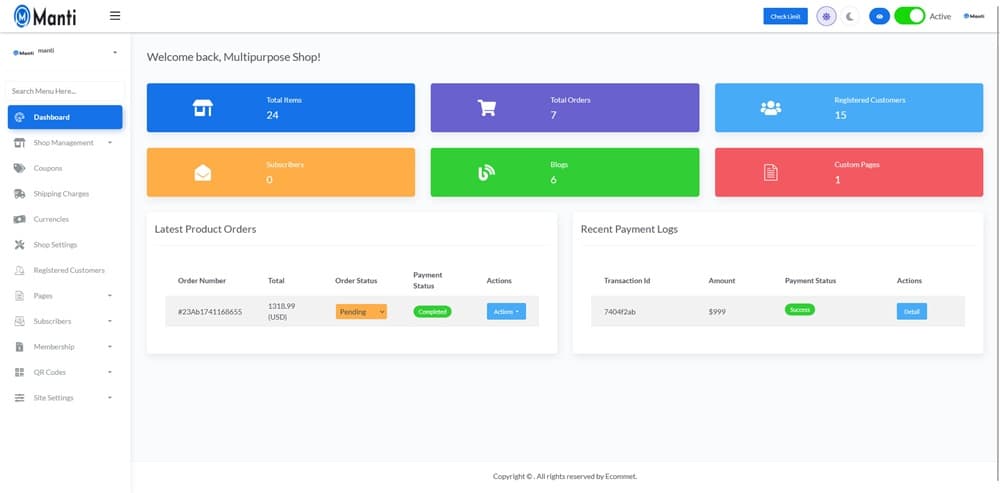The image size is (1000, 493).
Task: Click the hamburger menu icon
Action: [115, 16]
